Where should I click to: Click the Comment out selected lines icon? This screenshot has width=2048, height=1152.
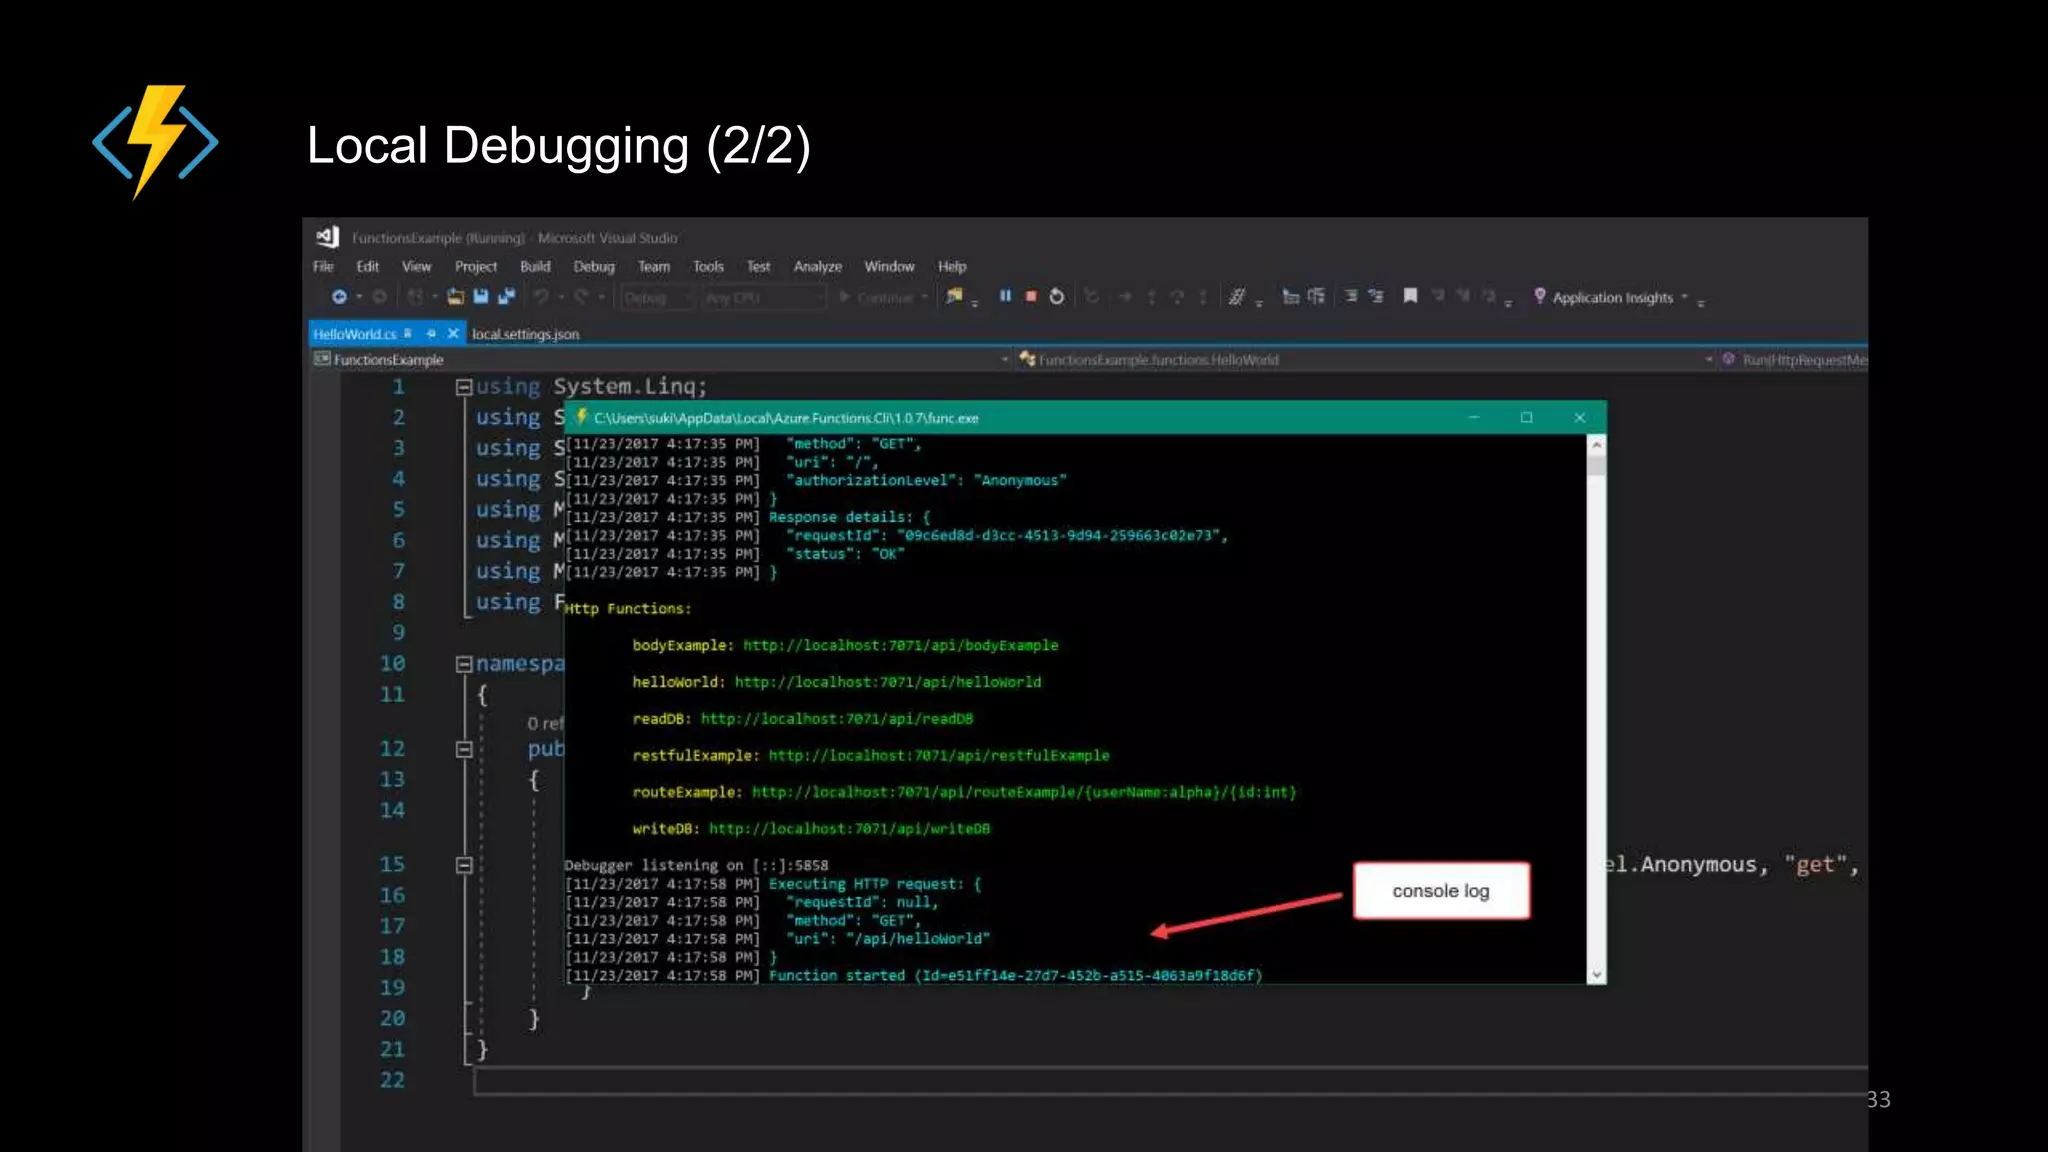1237,297
